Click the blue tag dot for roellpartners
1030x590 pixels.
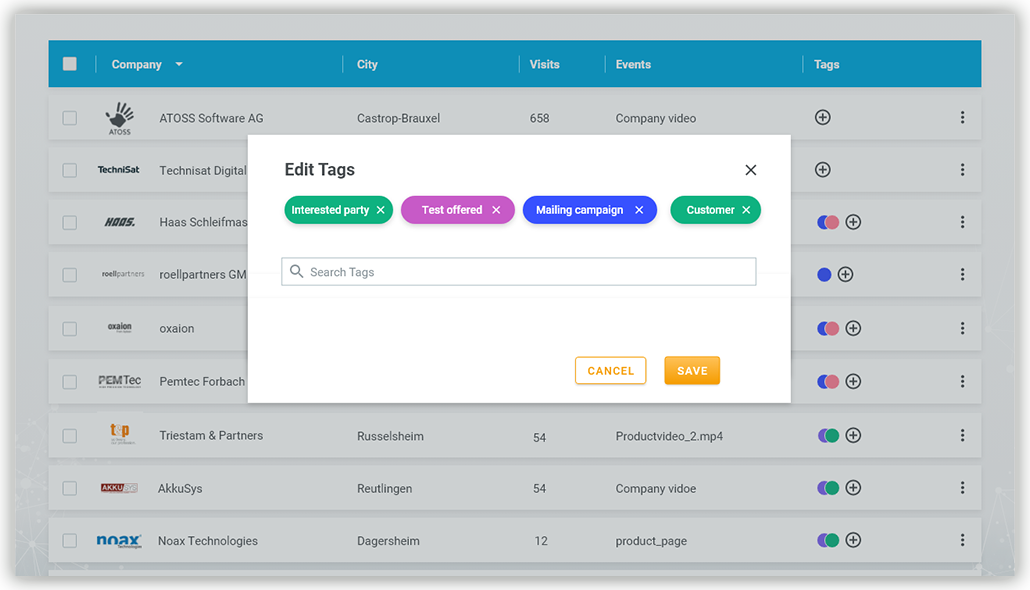pyautogui.click(x=824, y=274)
